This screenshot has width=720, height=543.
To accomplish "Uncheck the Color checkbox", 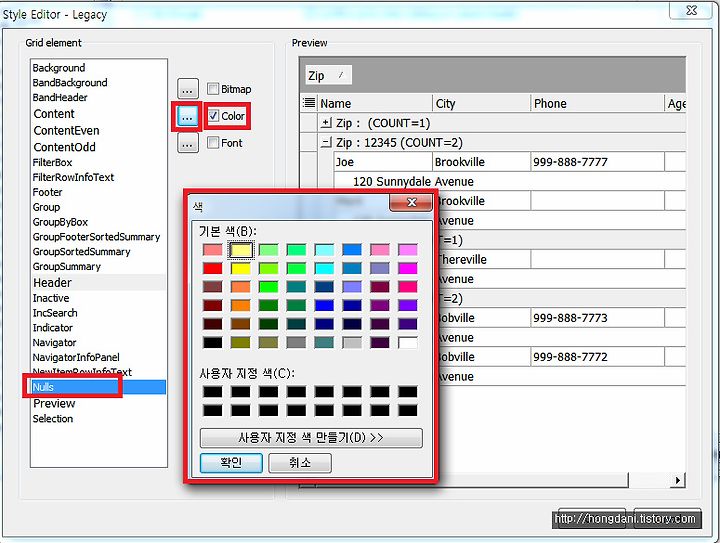I will 213,116.
